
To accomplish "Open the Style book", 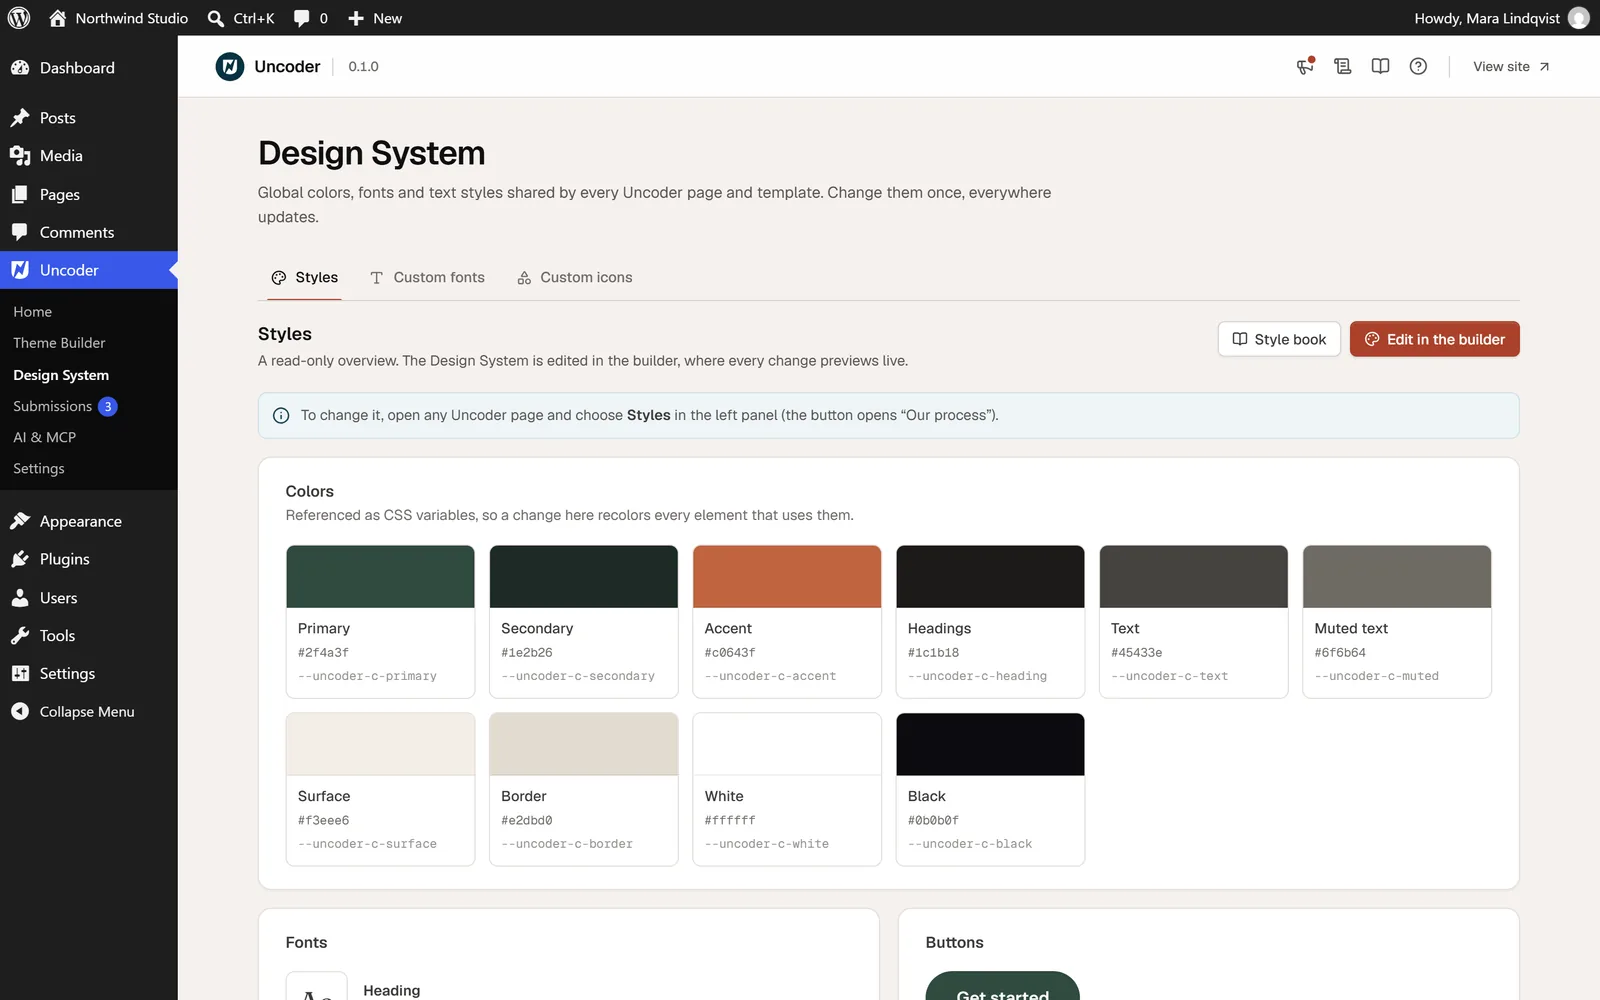I will (x=1279, y=339).
